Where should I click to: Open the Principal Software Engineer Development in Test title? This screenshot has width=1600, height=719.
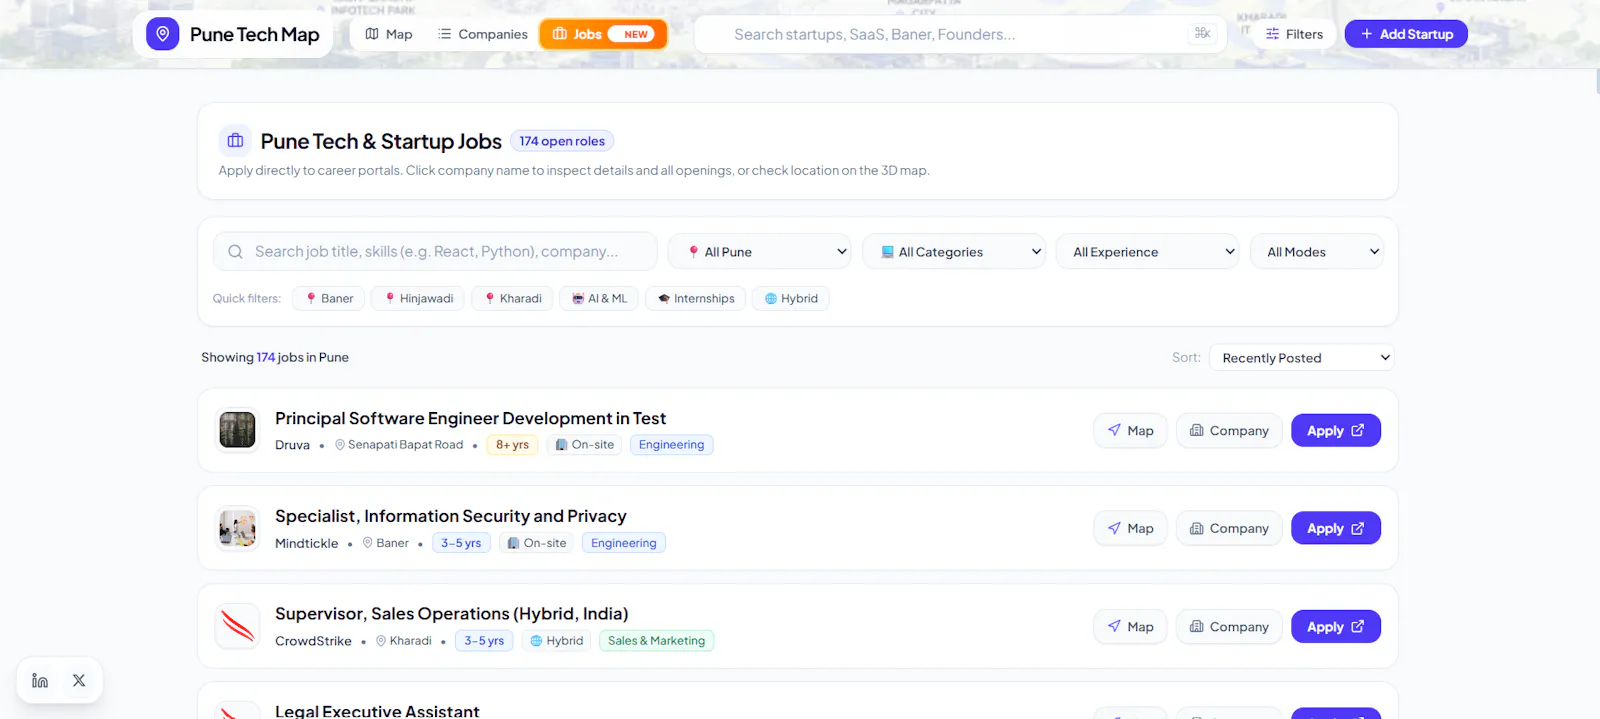pos(470,418)
